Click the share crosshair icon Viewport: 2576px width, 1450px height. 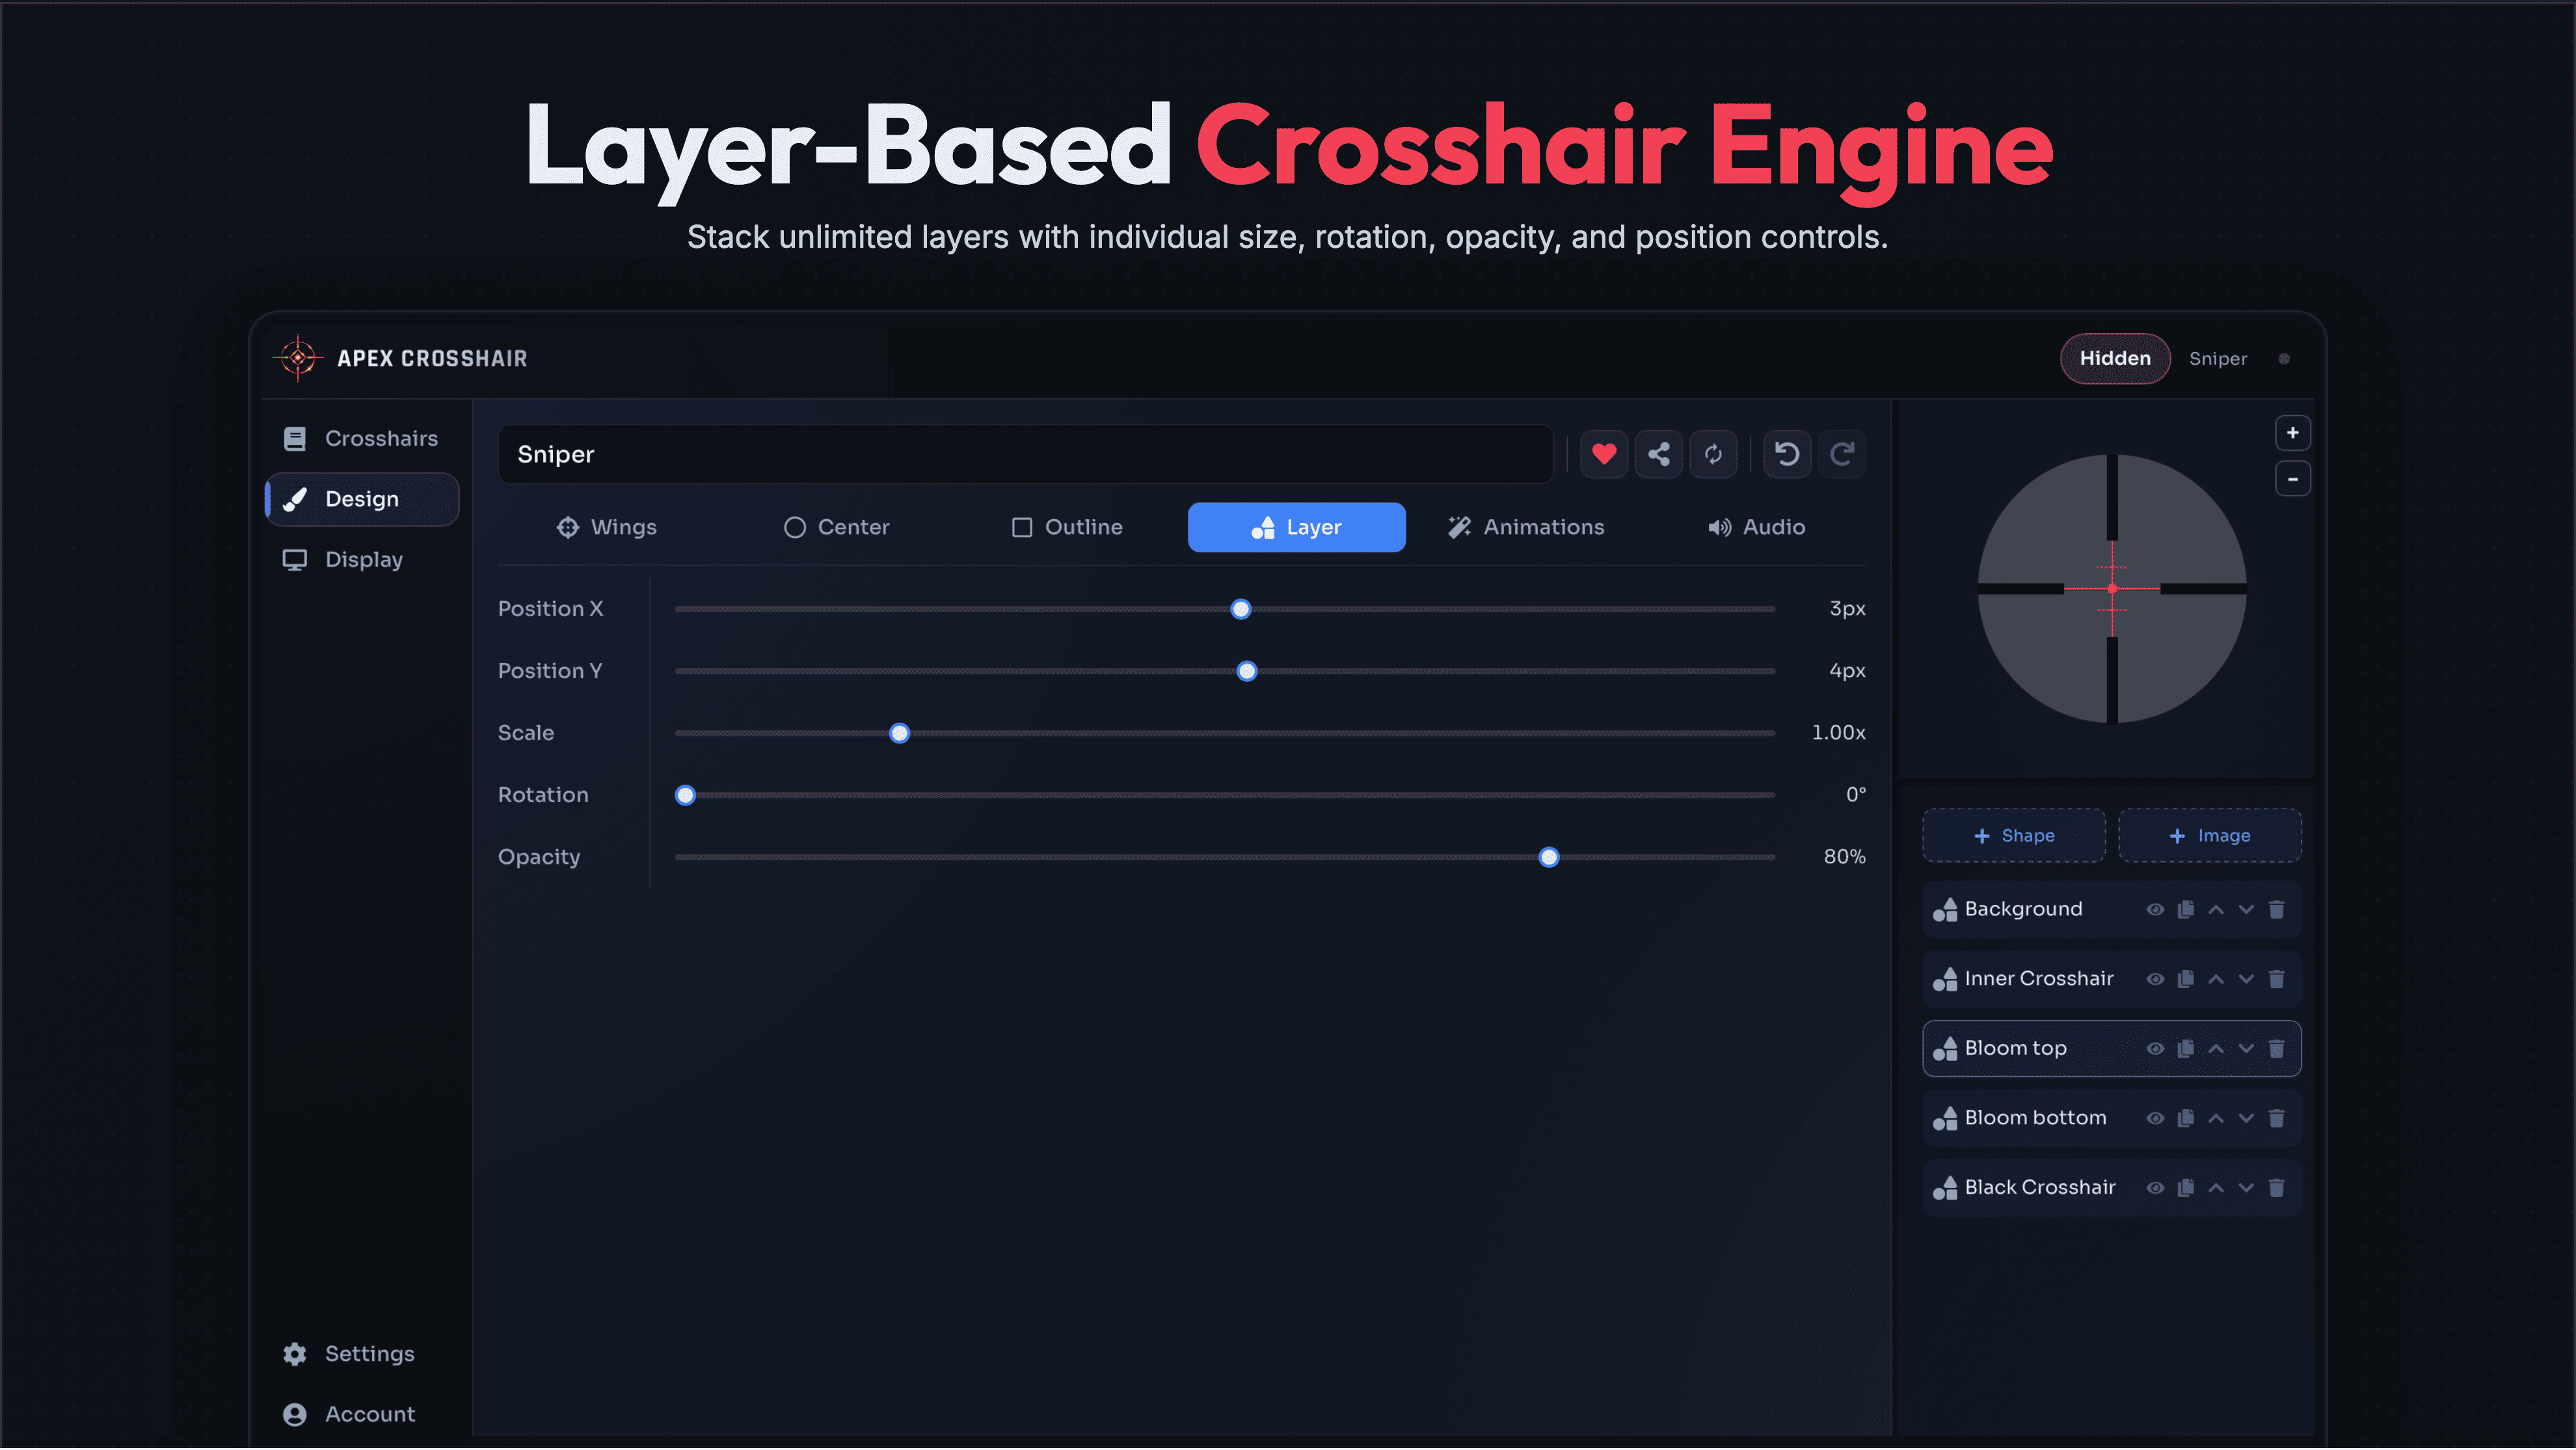pos(1659,454)
